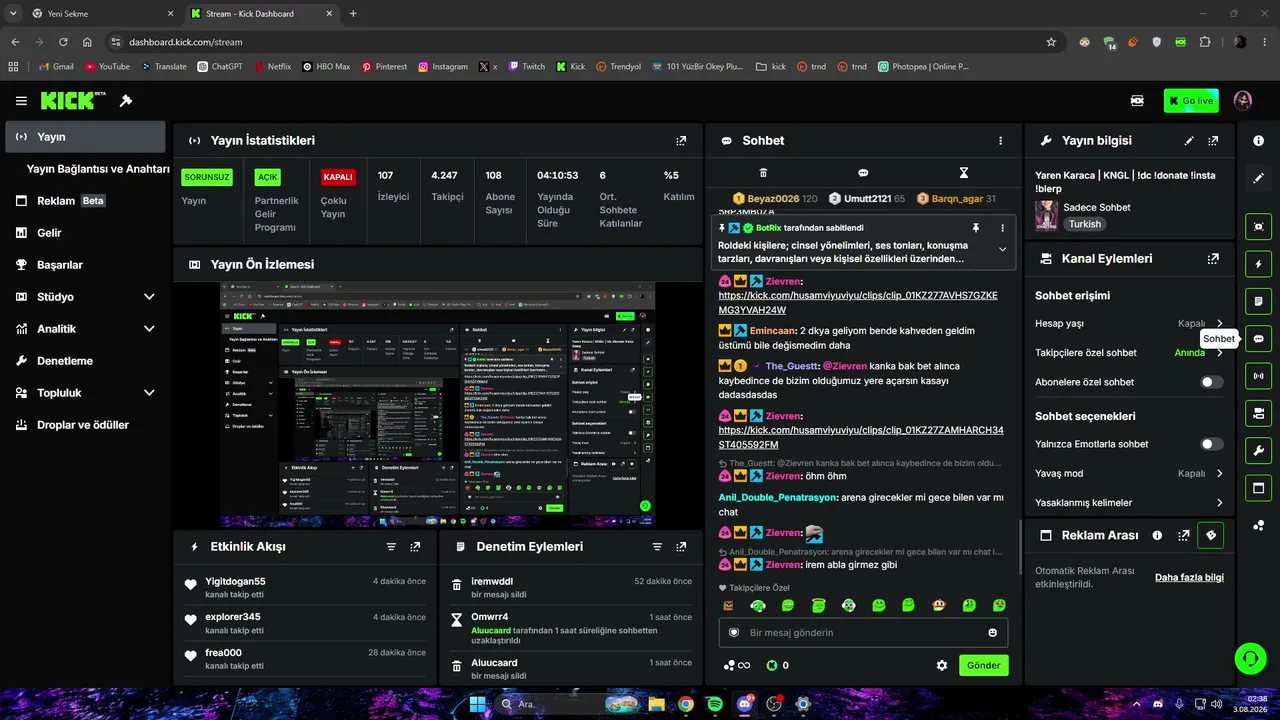Open filter options in Denetim Eylemleri panel
Viewport: 1280px width, 720px height.
pos(657,547)
